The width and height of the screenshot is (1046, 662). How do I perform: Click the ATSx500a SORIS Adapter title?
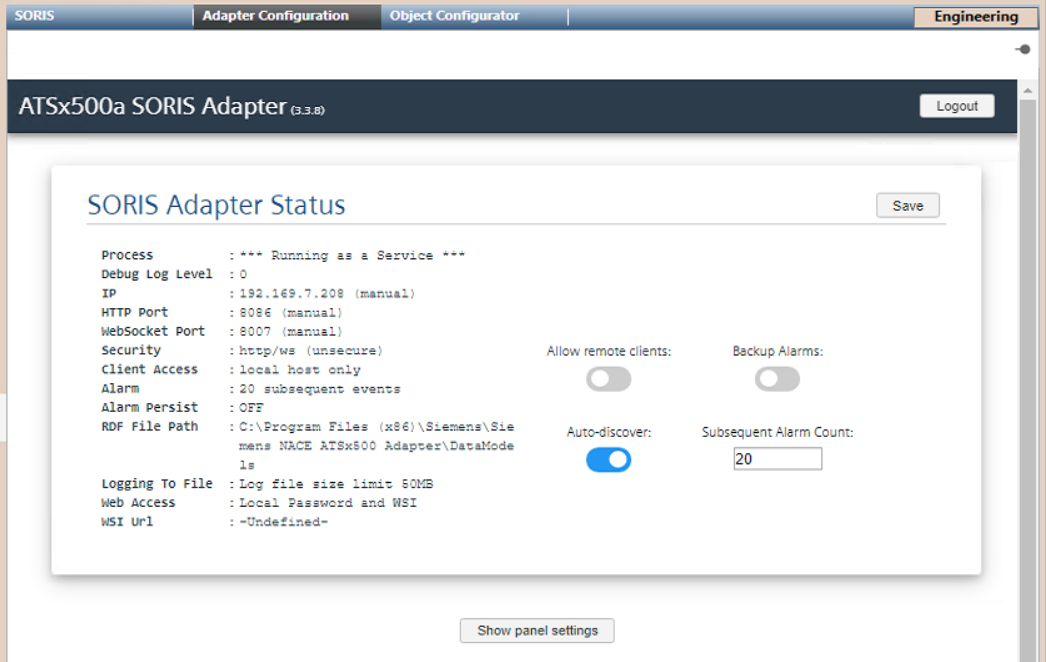click(x=152, y=106)
